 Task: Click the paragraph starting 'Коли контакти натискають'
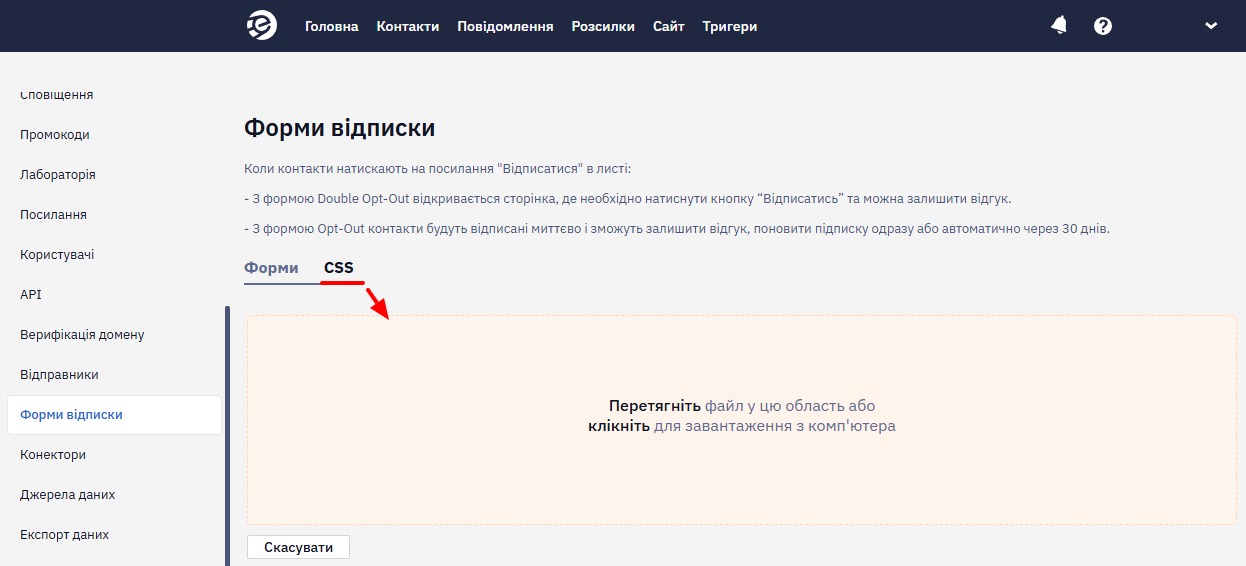click(x=437, y=169)
